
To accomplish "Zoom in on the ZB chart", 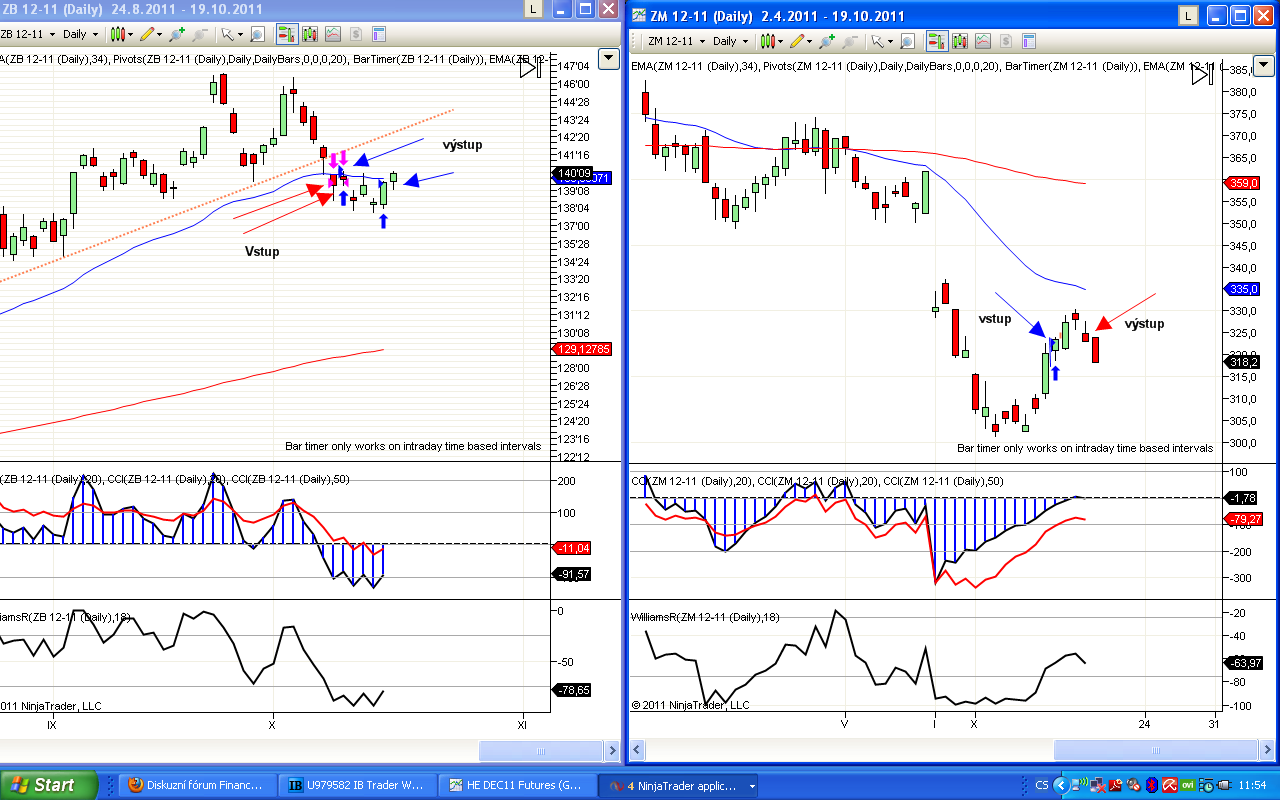I will click(177, 34).
